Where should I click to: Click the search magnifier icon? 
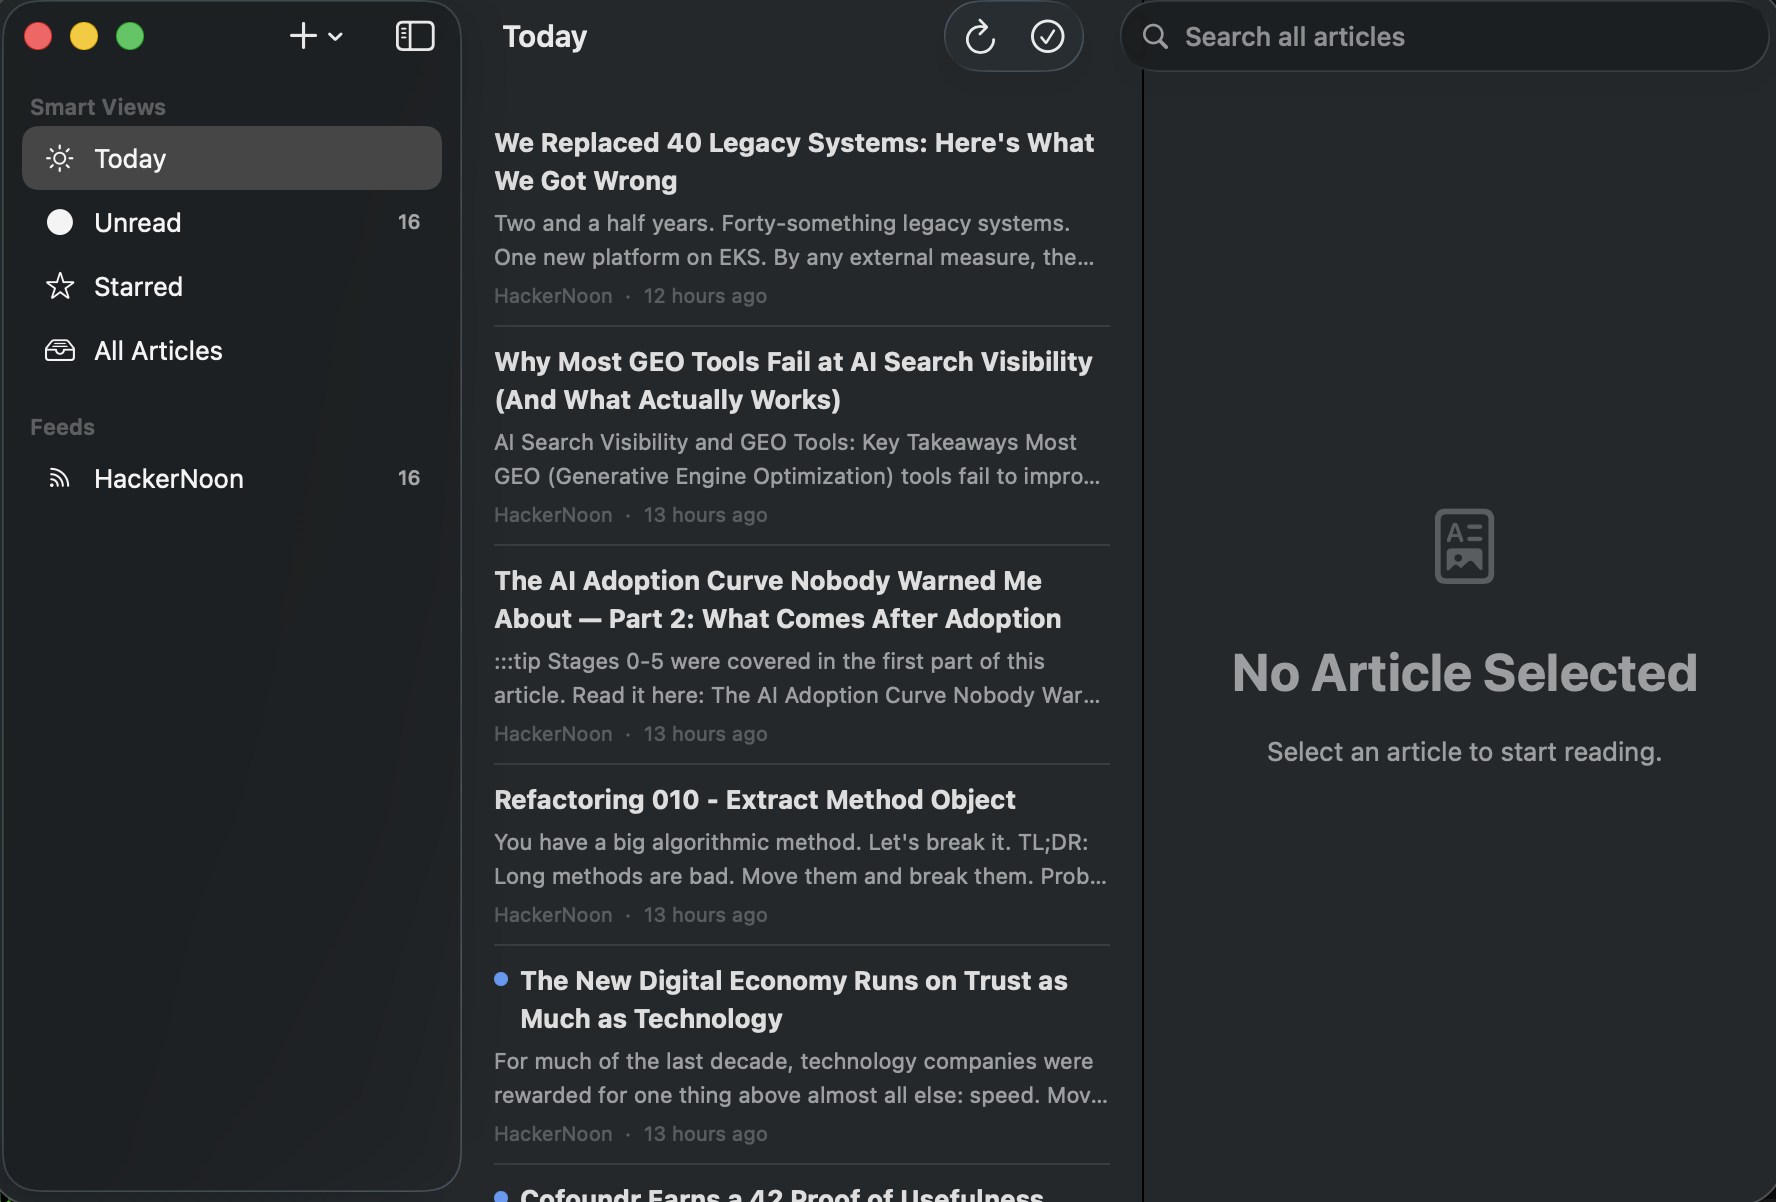point(1155,37)
